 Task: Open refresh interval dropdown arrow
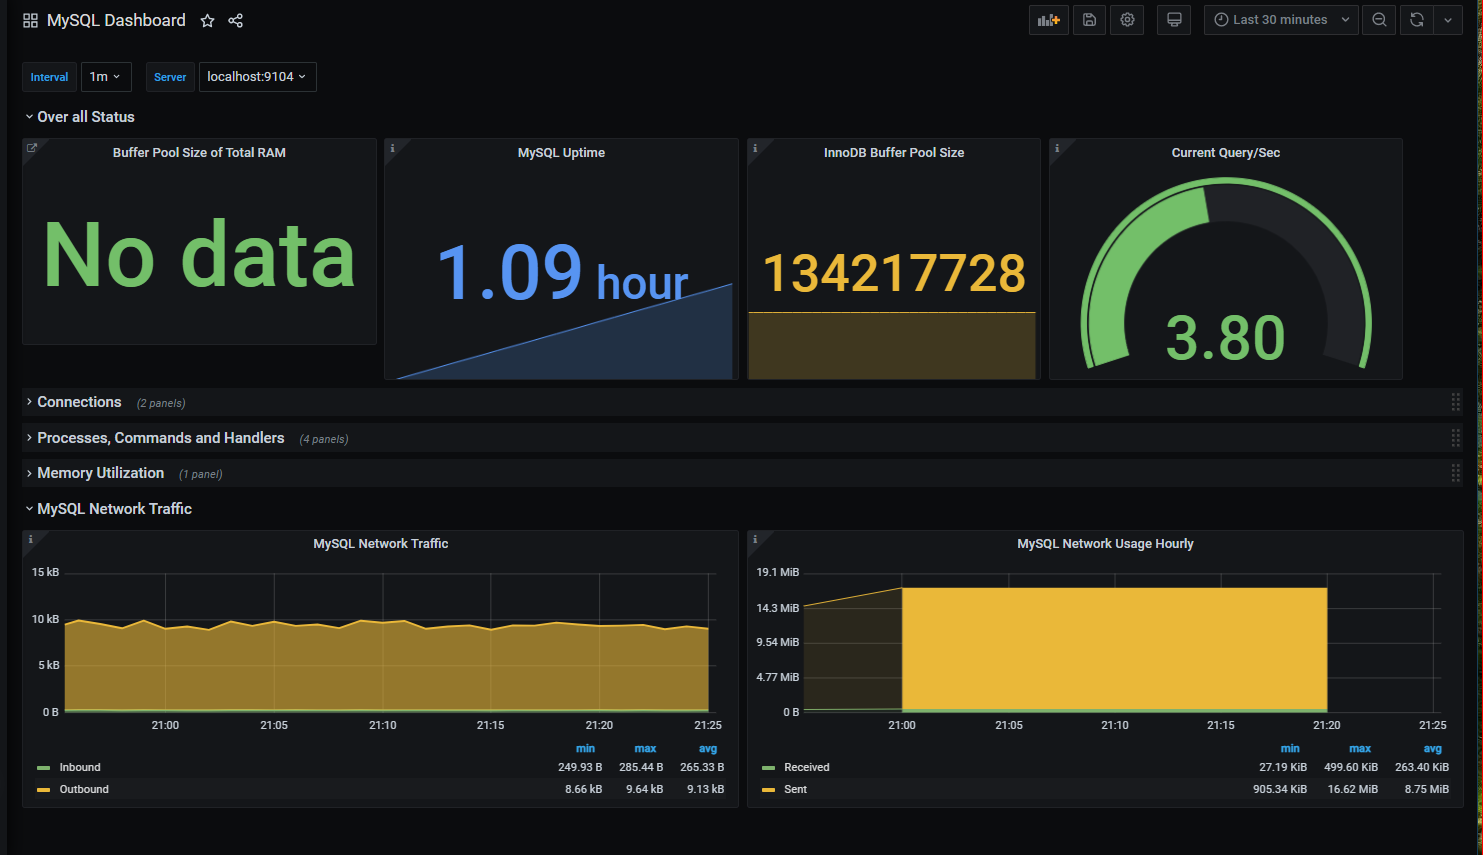pyautogui.click(x=1448, y=20)
